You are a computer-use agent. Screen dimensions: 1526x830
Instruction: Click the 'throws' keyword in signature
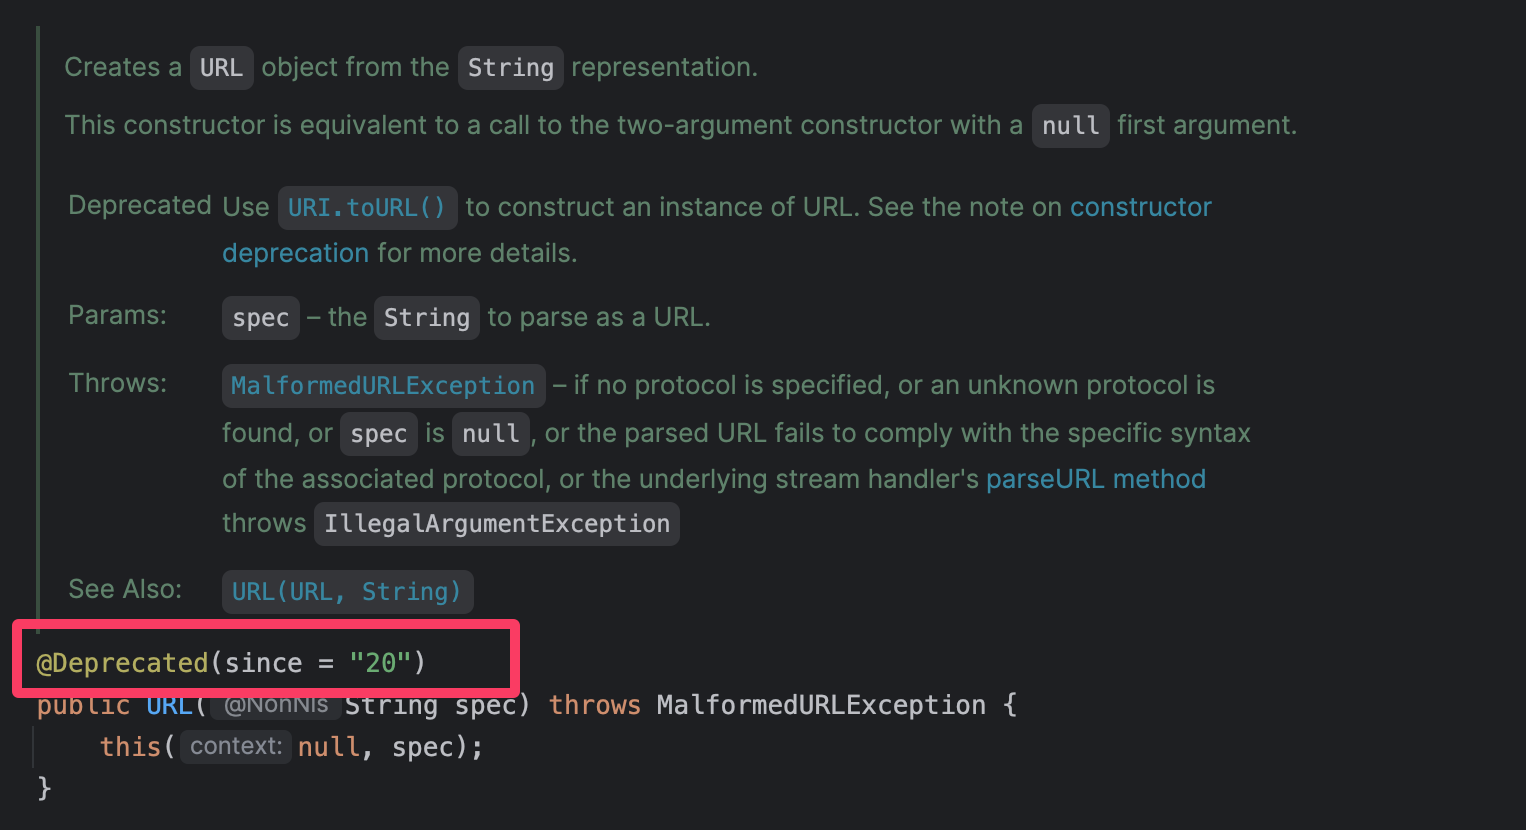(x=594, y=706)
